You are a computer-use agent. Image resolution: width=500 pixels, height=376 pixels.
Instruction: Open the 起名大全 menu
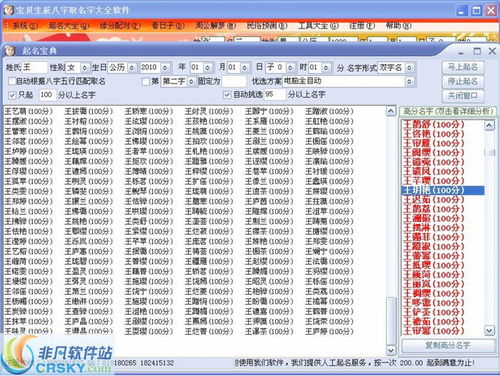tap(69, 26)
